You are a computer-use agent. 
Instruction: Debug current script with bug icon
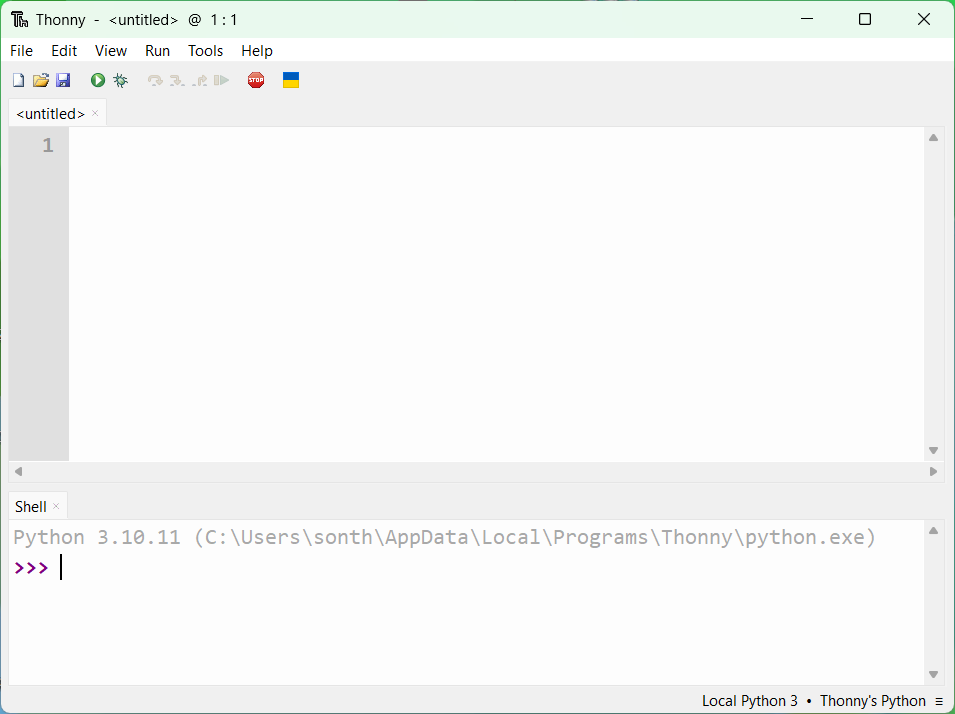(121, 80)
